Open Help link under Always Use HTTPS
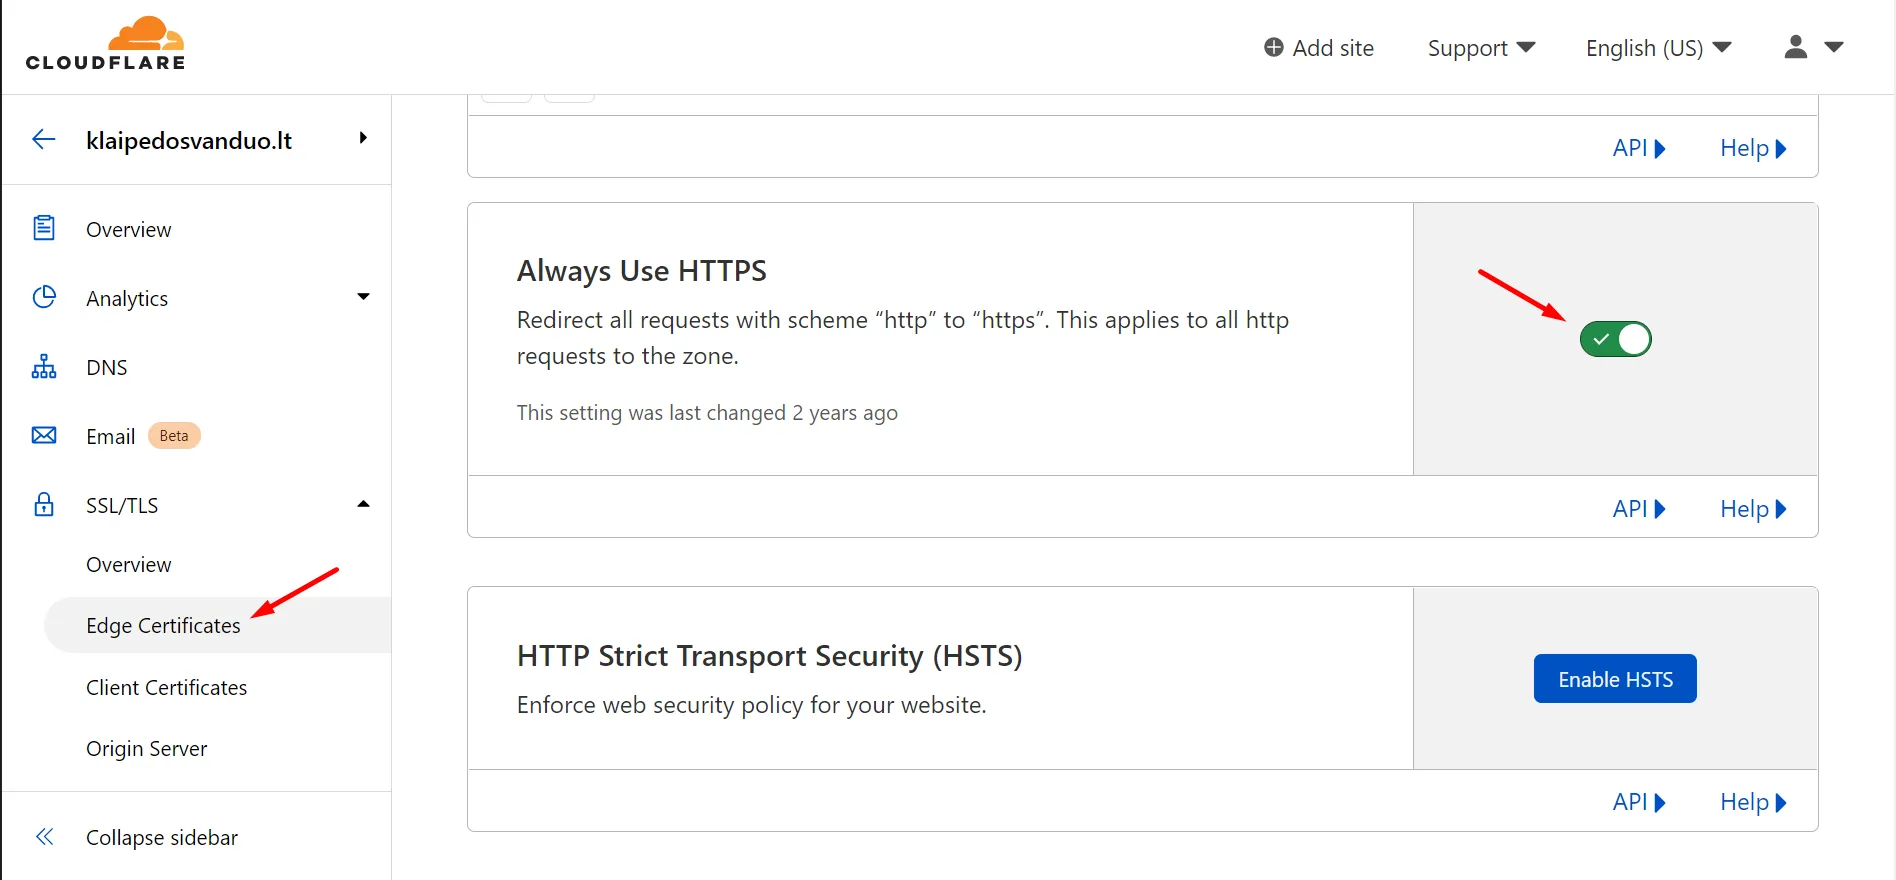 (1753, 509)
